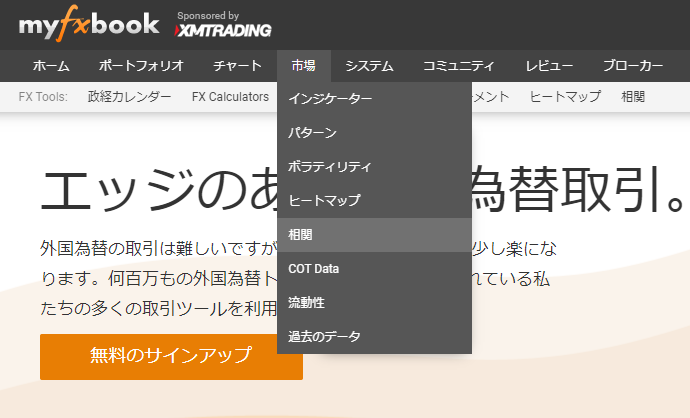Choose ボラティリティ from the dropdown

[329, 166]
